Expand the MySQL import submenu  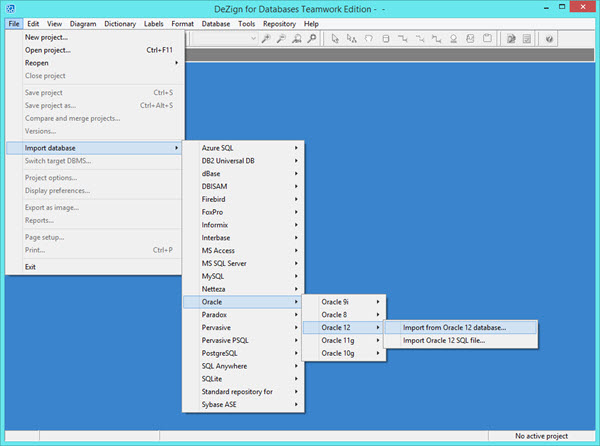coord(243,276)
